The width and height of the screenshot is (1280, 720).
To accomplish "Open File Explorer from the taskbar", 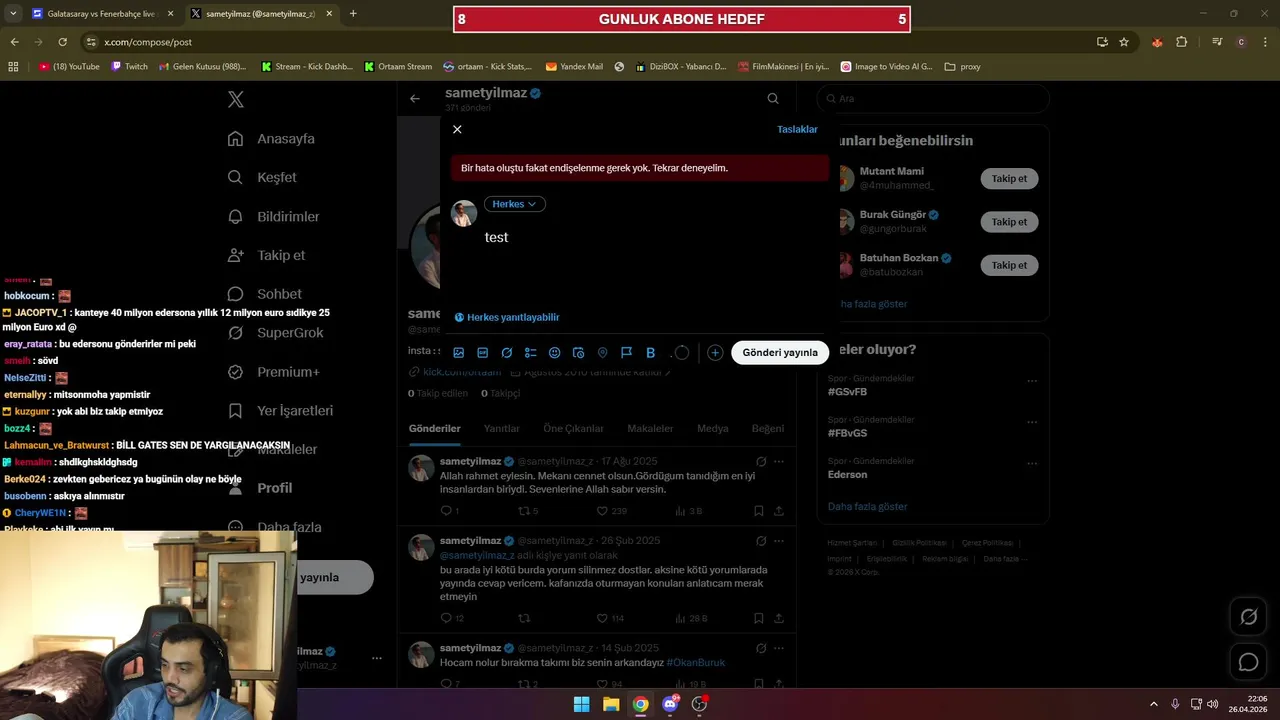I will [611, 704].
